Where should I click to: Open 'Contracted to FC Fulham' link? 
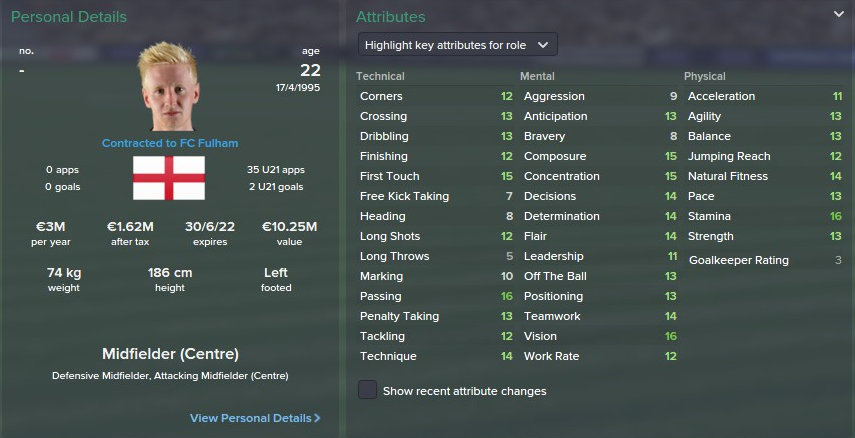click(170, 143)
